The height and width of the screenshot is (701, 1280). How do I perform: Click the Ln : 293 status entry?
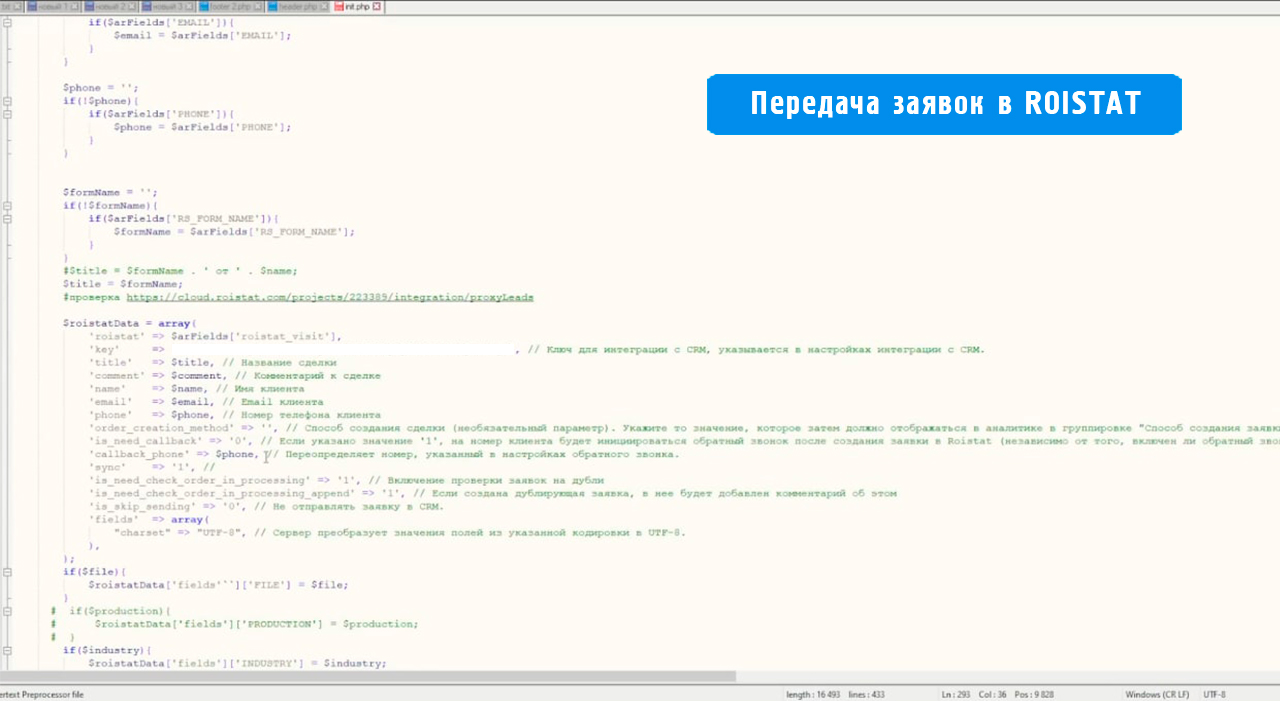tap(956, 694)
